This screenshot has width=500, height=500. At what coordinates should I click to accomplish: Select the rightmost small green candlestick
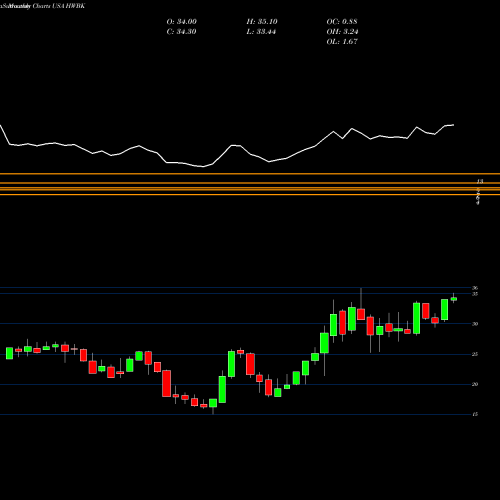pyautogui.click(x=454, y=299)
